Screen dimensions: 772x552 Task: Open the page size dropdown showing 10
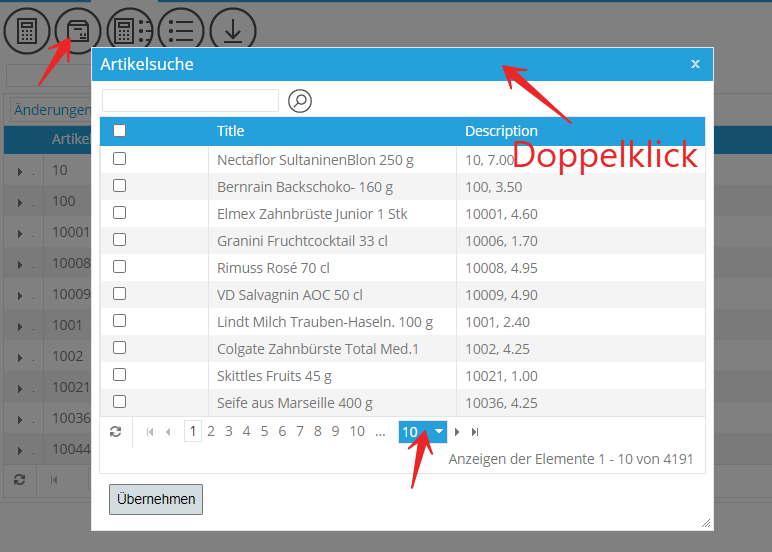(423, 432)
